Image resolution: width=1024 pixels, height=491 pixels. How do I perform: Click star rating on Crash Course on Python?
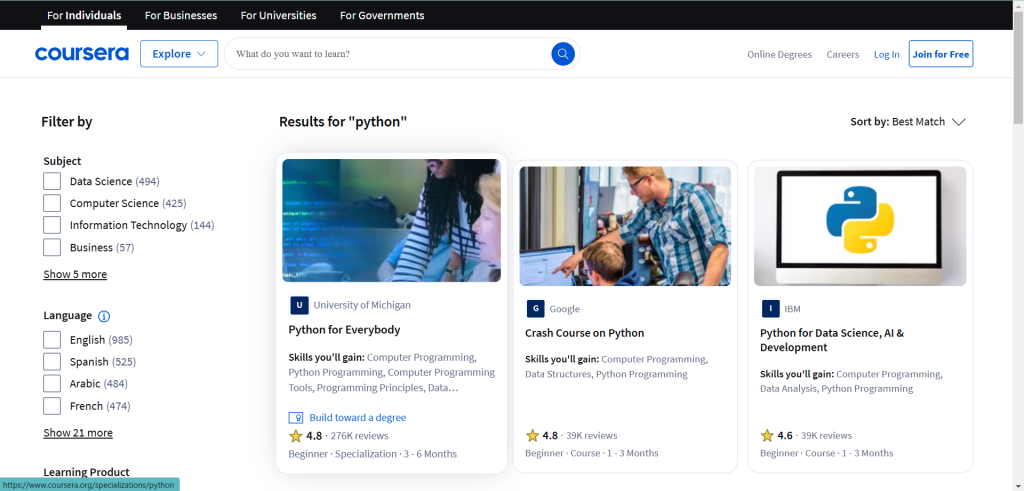click(532, 436)
